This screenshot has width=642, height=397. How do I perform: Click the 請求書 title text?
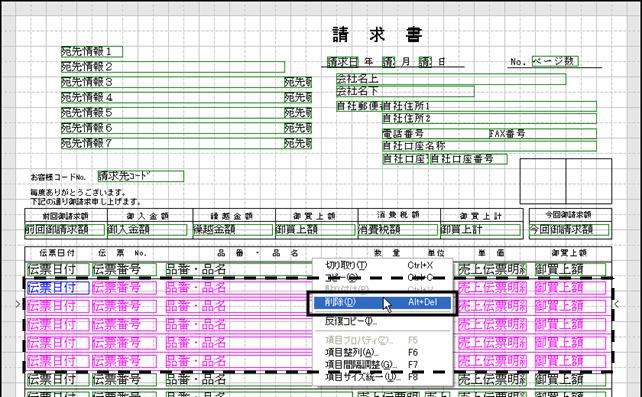click(x=377, y=35)
